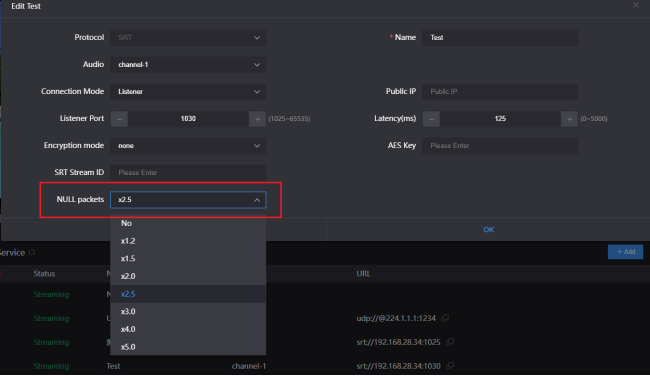
Task: Open the disabled Protocol SRT dropdown
Action: pos(188,38)
